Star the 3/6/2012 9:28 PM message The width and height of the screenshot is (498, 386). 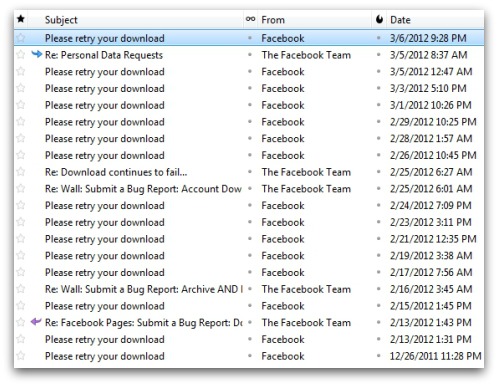21,38
